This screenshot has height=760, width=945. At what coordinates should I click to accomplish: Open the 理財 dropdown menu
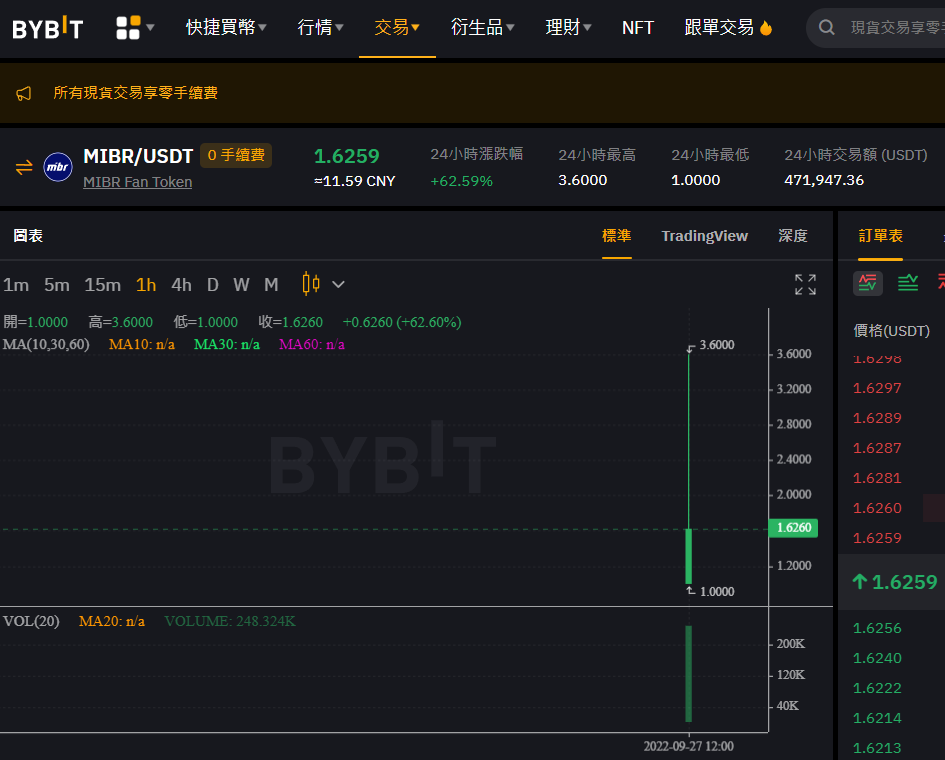click(x=568, y=28)
